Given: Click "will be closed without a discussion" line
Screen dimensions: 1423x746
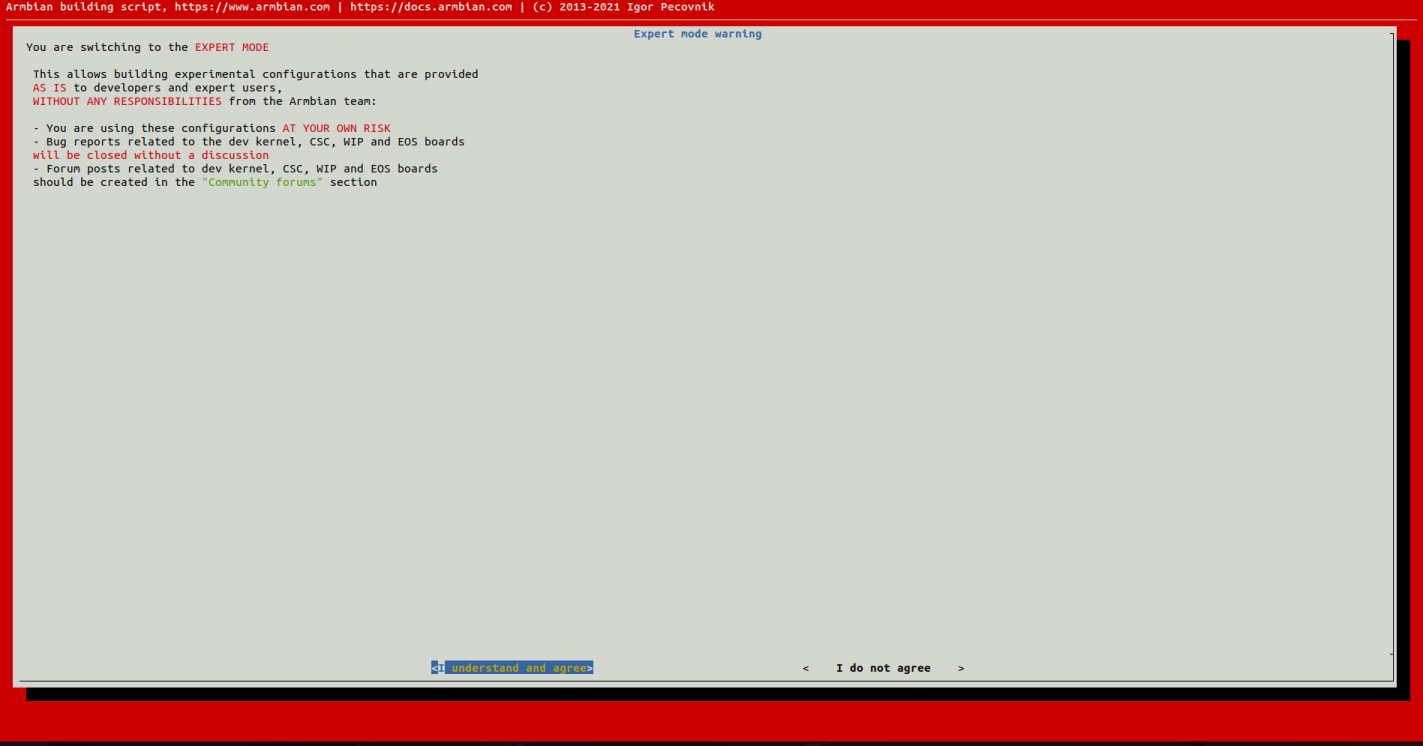Looking at the screenshot, I should coord(150,155).
